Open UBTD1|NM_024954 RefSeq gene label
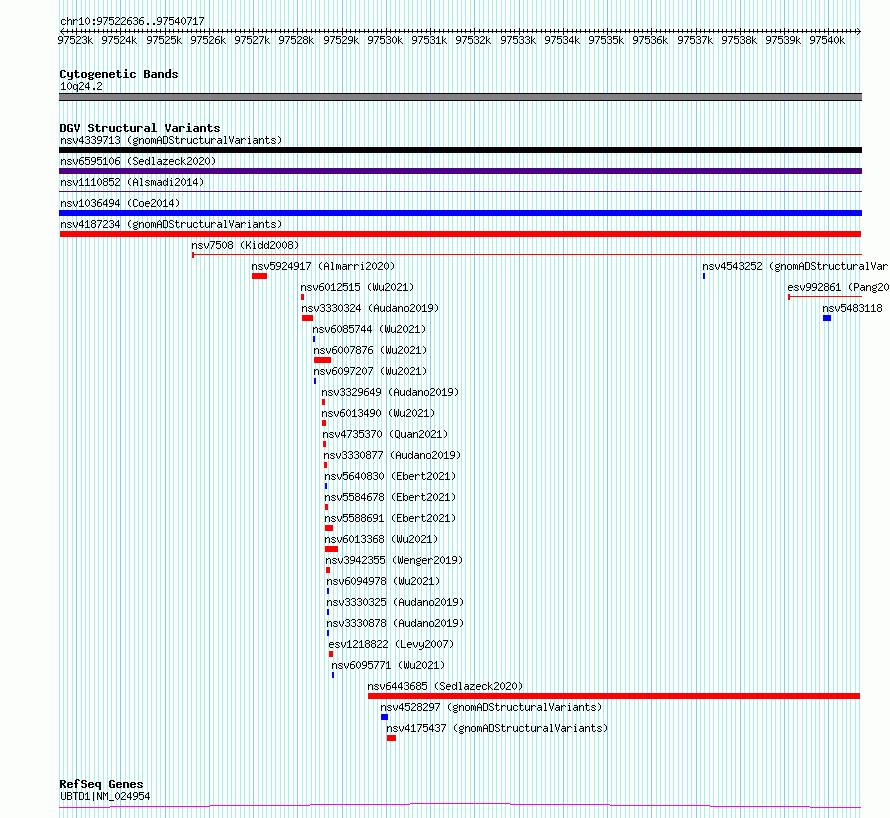The height and width of the screenshot is (818, 890). (105, 796)
